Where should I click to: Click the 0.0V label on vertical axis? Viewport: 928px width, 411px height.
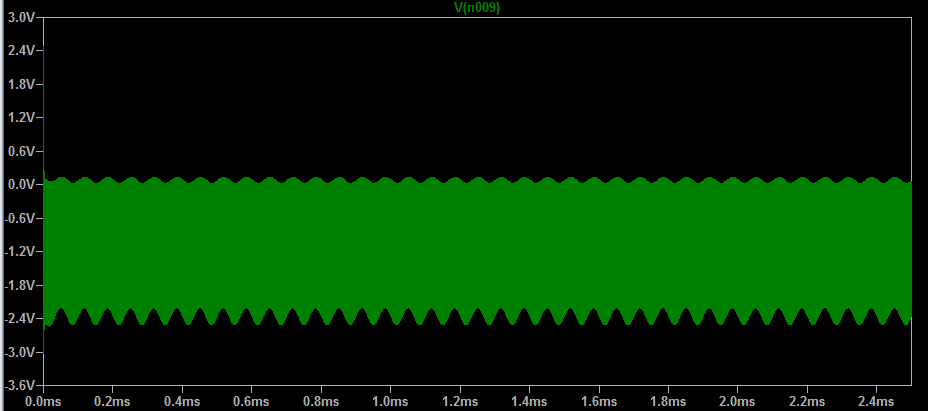point(21,184)
